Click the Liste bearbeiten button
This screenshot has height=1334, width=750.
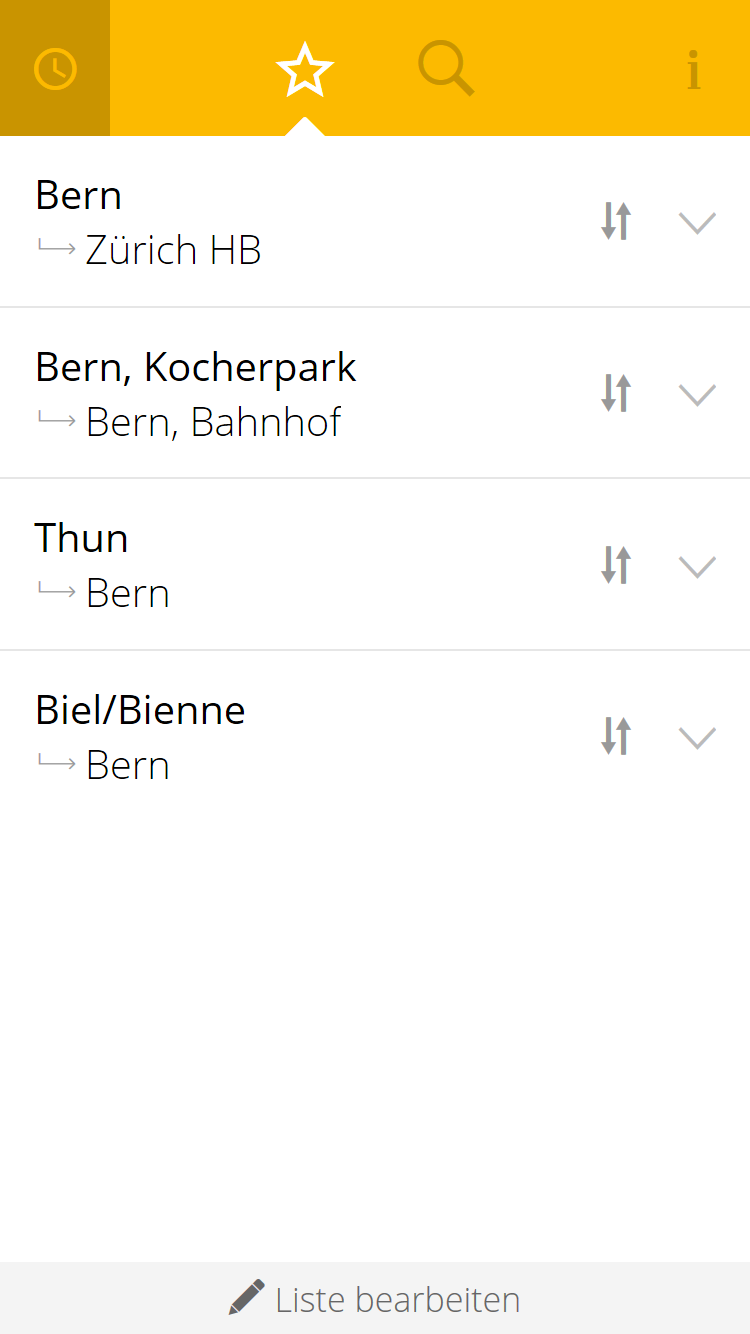pyautogui.click(x=397, y=1300)
